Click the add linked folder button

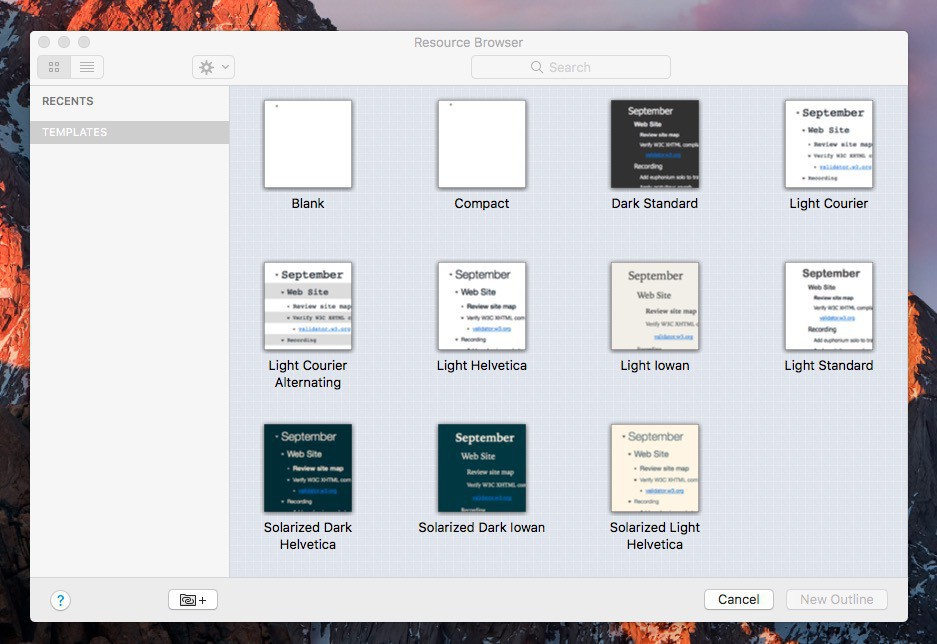193,600
